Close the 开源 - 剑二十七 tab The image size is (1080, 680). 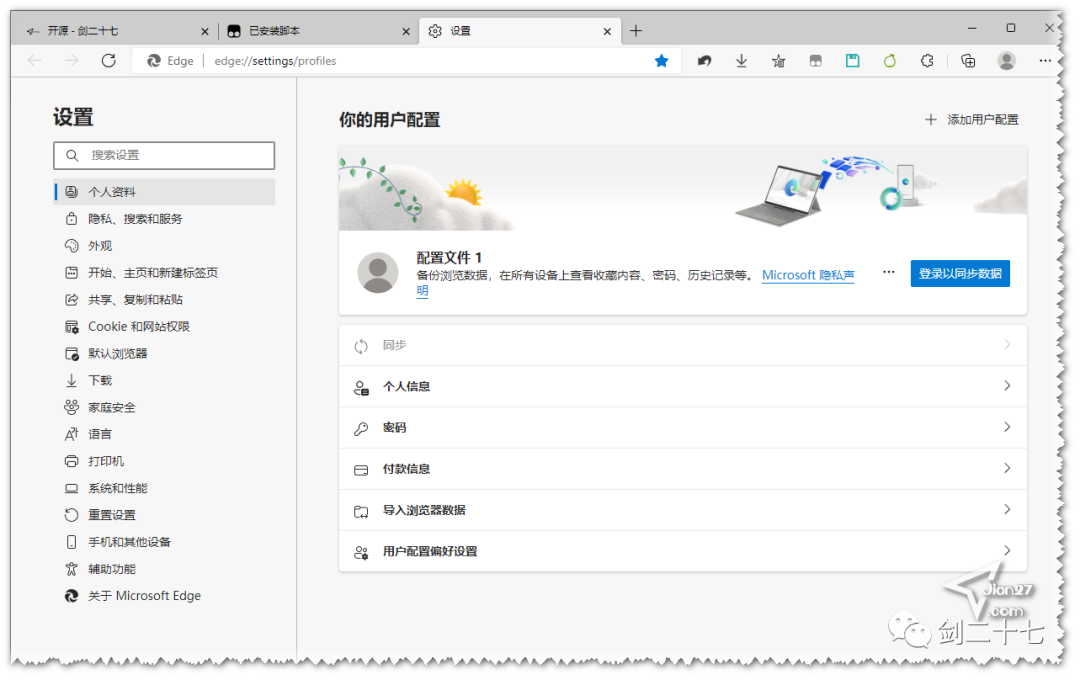tap(205, 31)
